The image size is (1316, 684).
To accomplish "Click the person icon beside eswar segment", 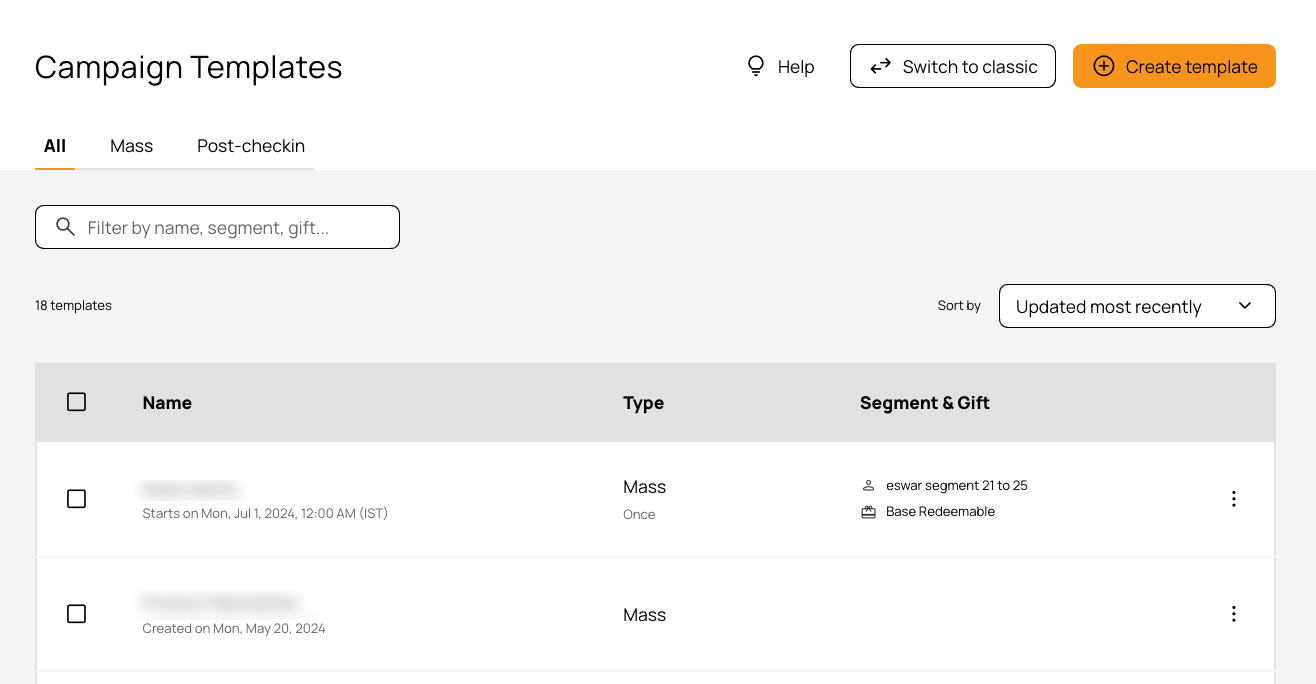I will coord(868,486).
